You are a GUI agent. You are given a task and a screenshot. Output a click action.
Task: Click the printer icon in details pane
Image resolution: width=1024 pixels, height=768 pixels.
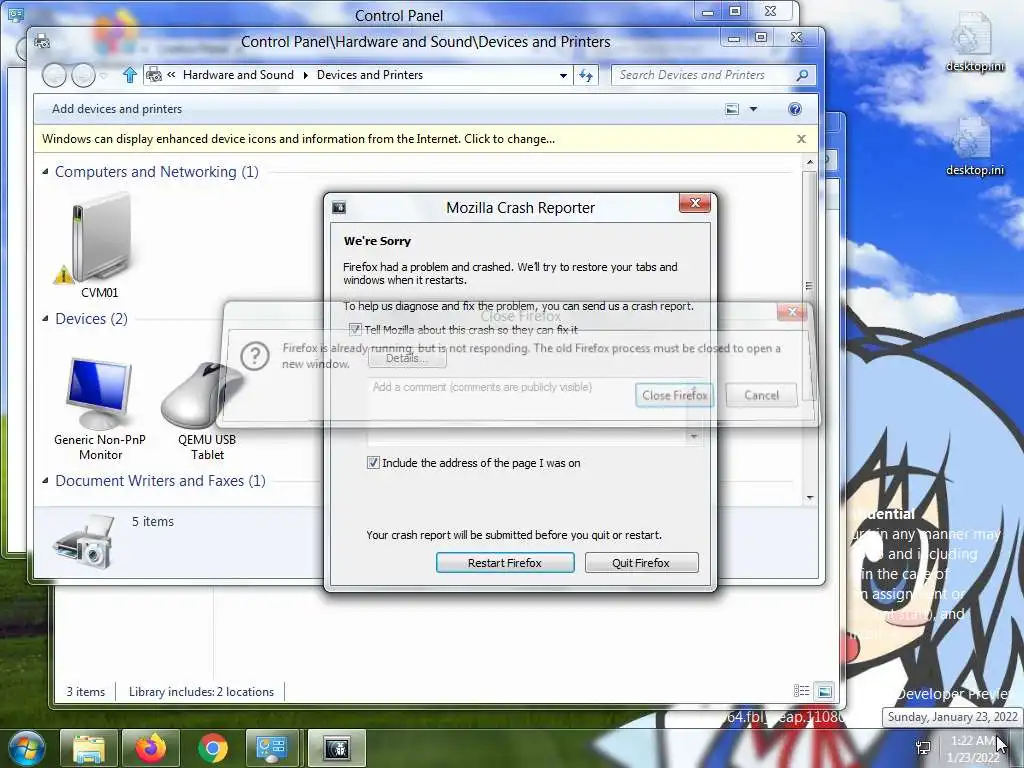pyautogui.click(x=85, y=541)
